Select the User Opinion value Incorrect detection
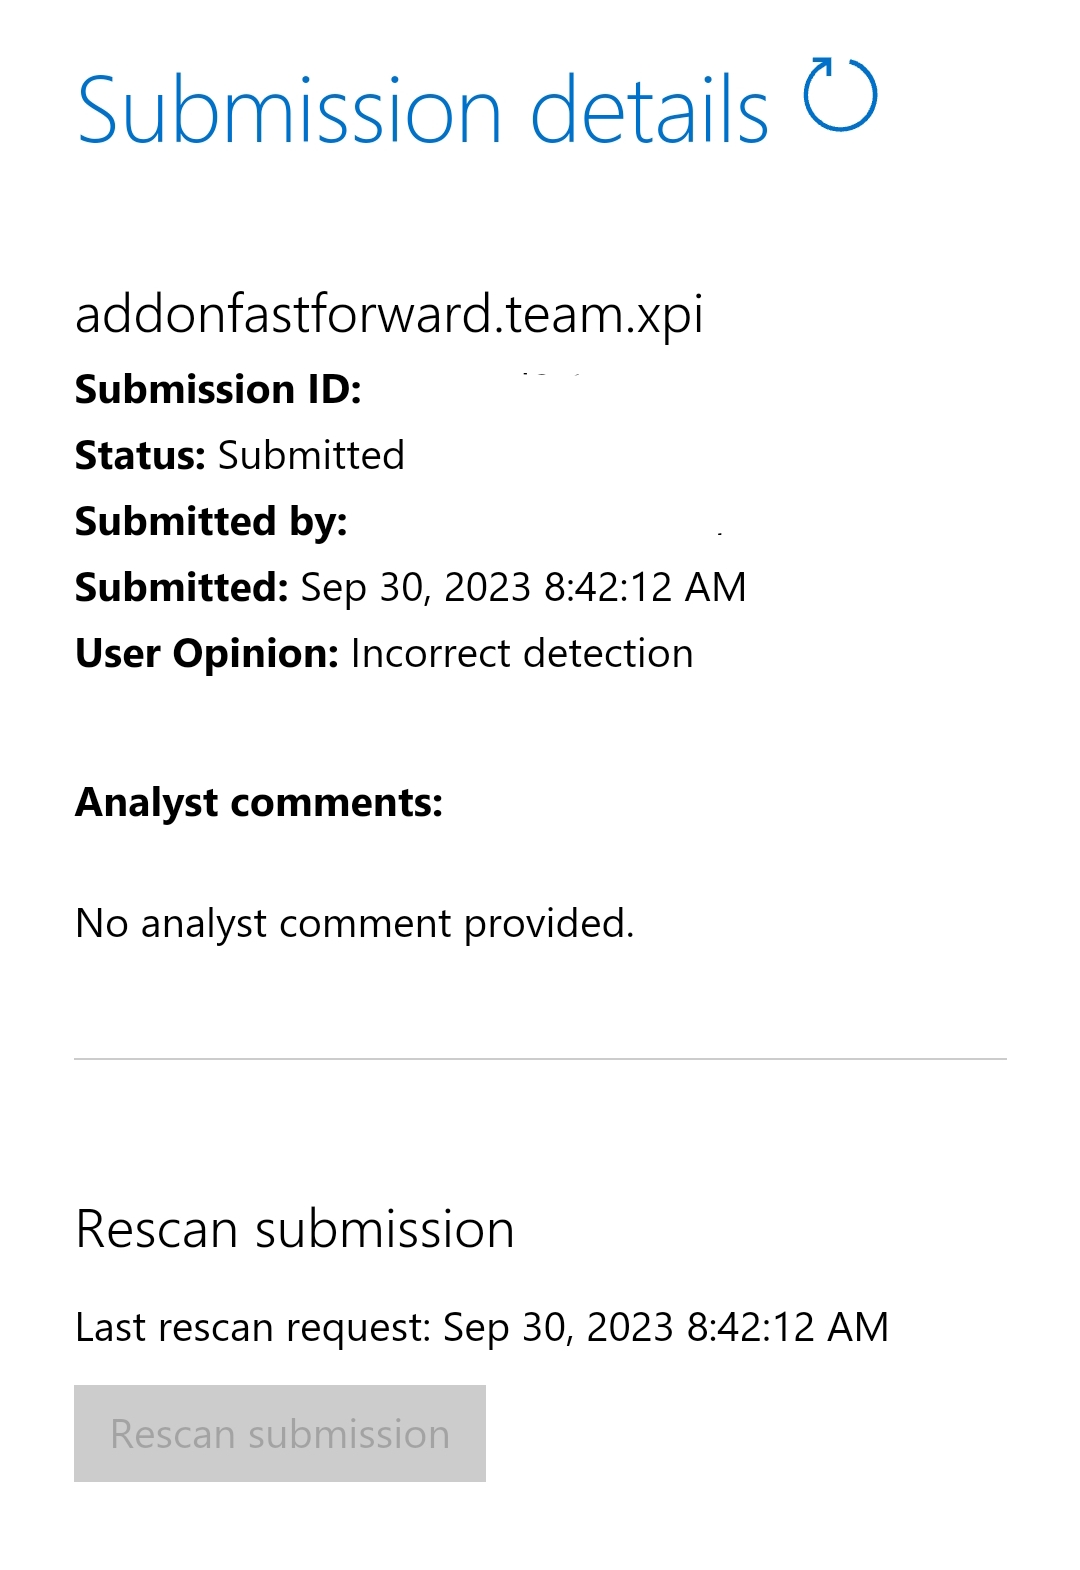The height and width of the screenshot is (1570, 1080). (520, 653)
